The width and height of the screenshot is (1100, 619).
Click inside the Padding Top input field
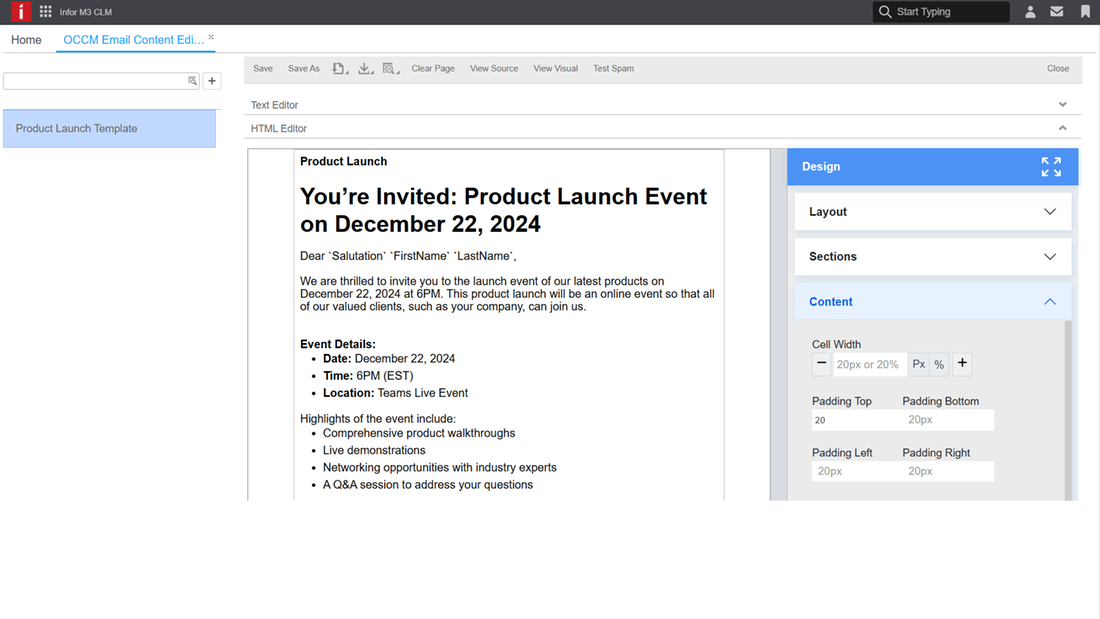[x=854, y=420]
